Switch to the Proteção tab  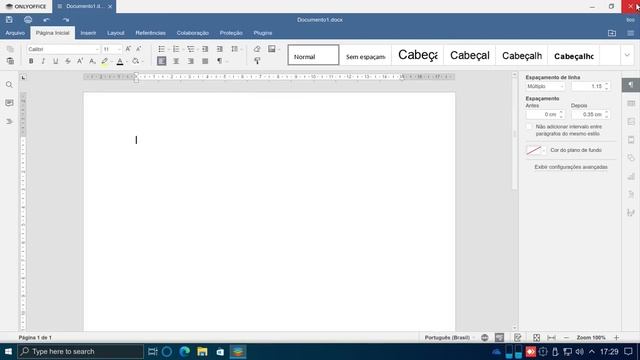click(231, 33)
